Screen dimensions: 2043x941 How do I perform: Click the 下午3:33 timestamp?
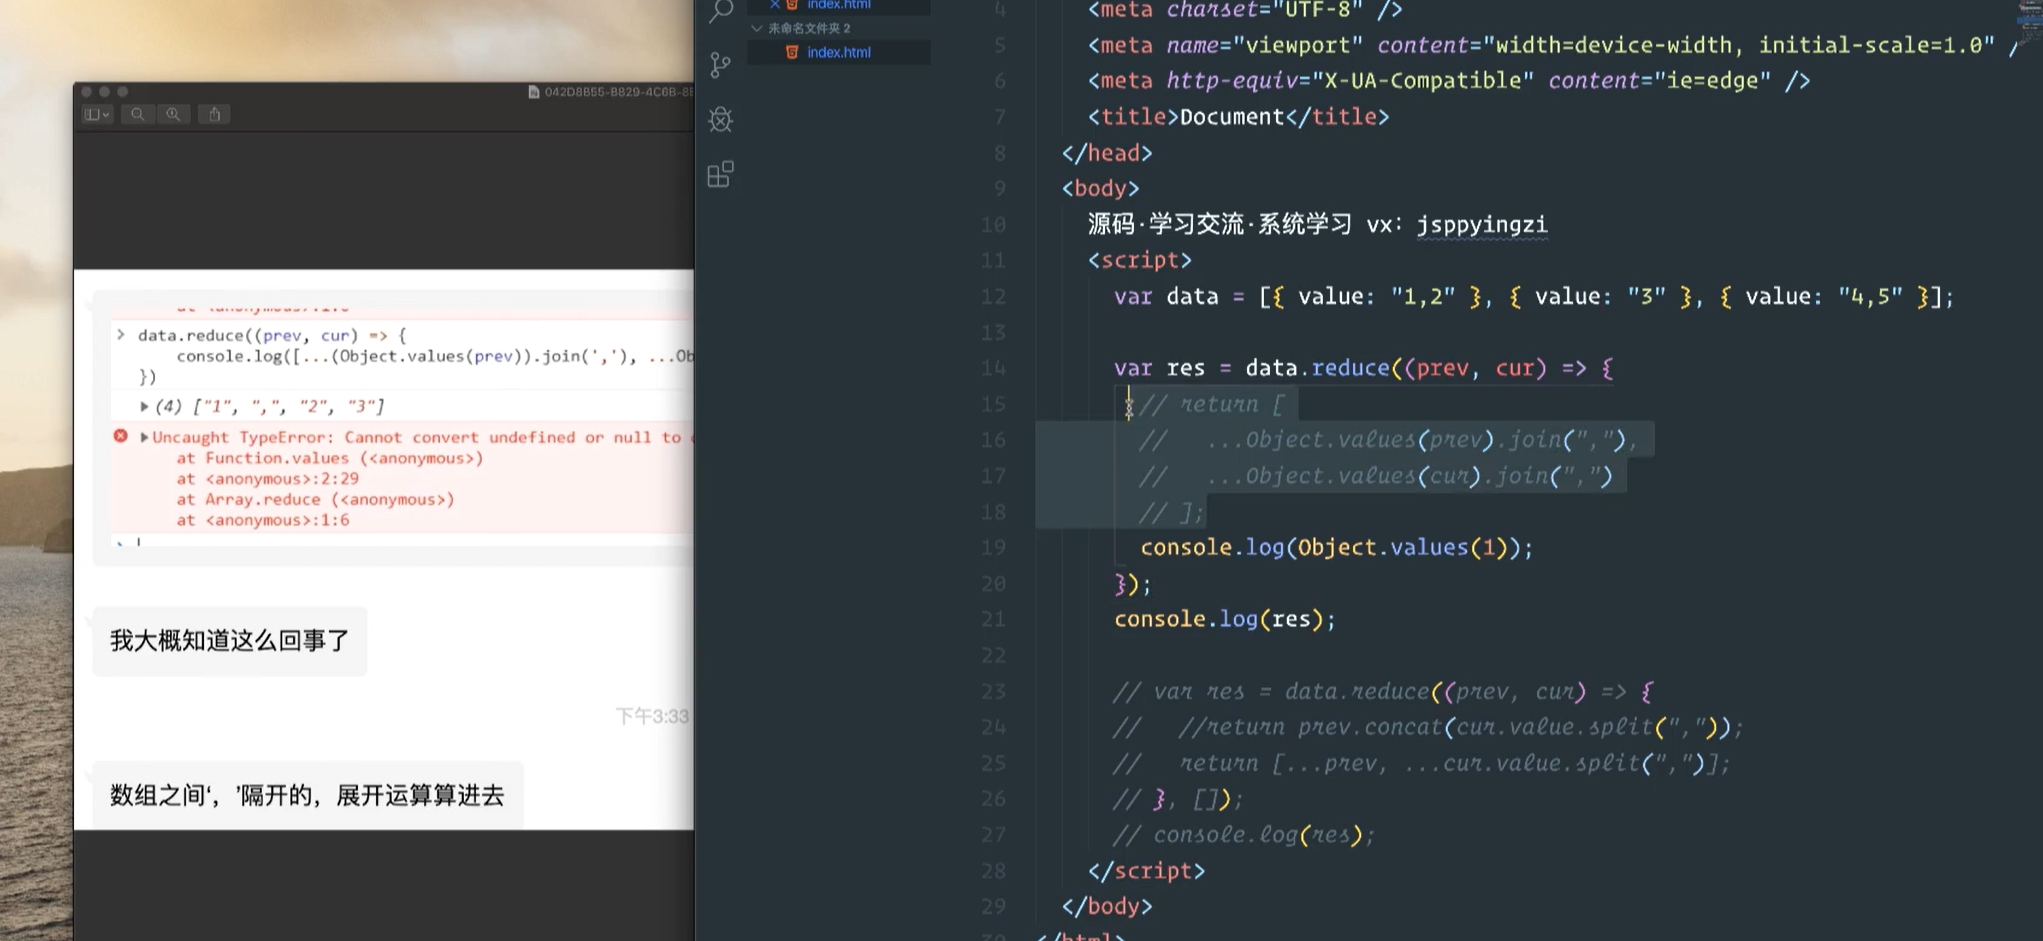(652, 716)
